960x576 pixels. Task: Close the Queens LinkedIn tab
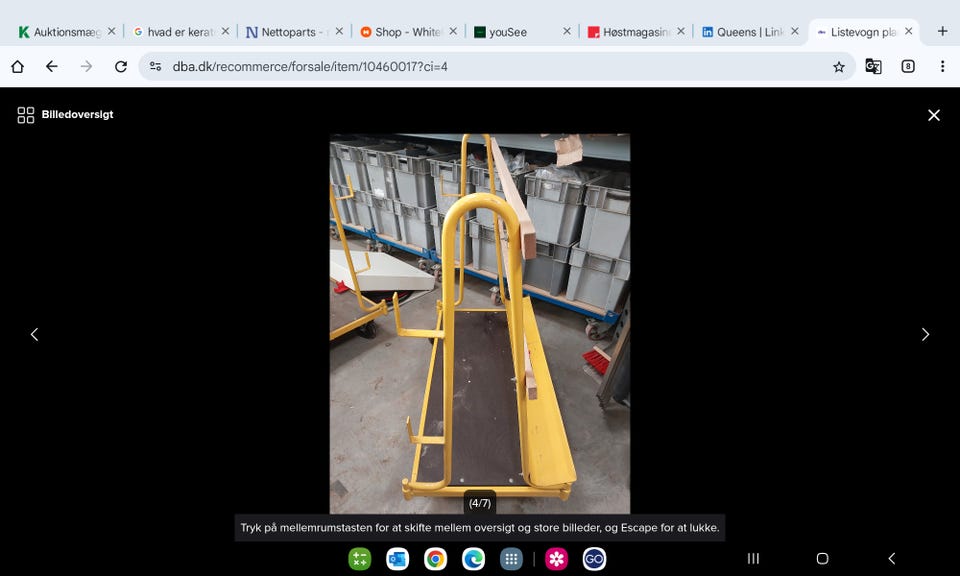tap(795, 31)
